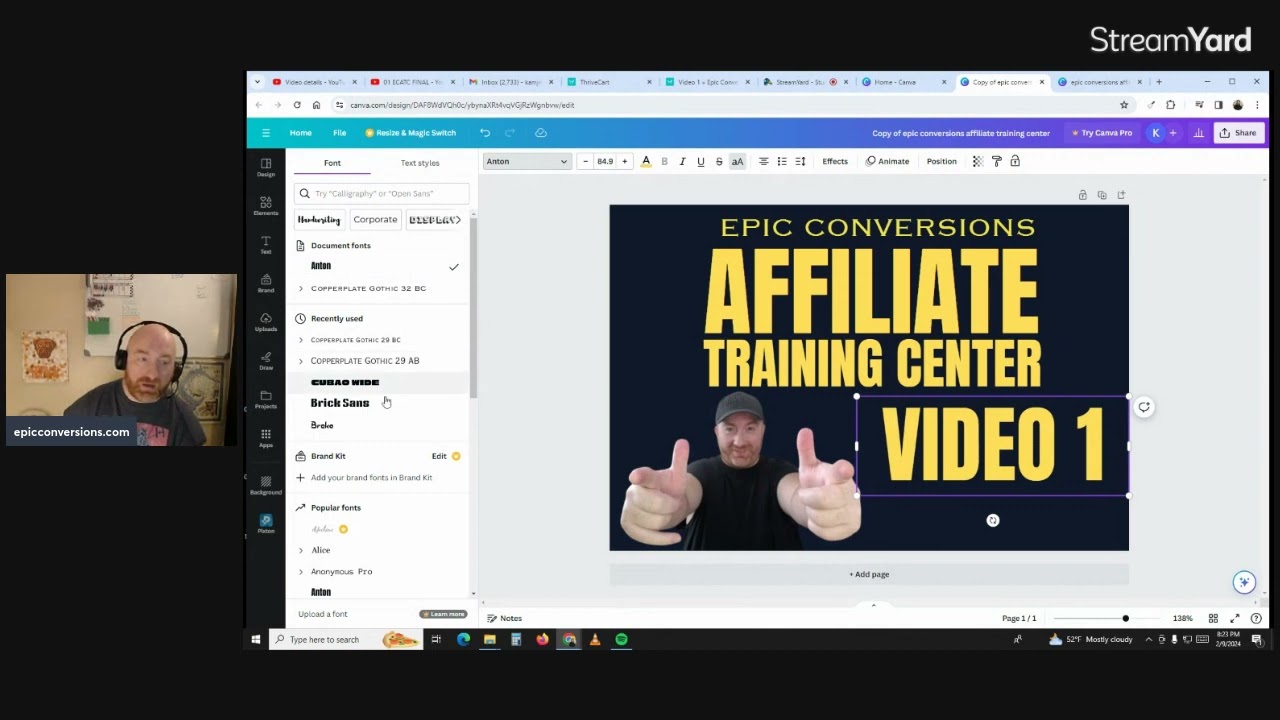The width and height of the screenshot is (1280, 720).
Task: Open the Uploads panel
Action: click(265, 322)
